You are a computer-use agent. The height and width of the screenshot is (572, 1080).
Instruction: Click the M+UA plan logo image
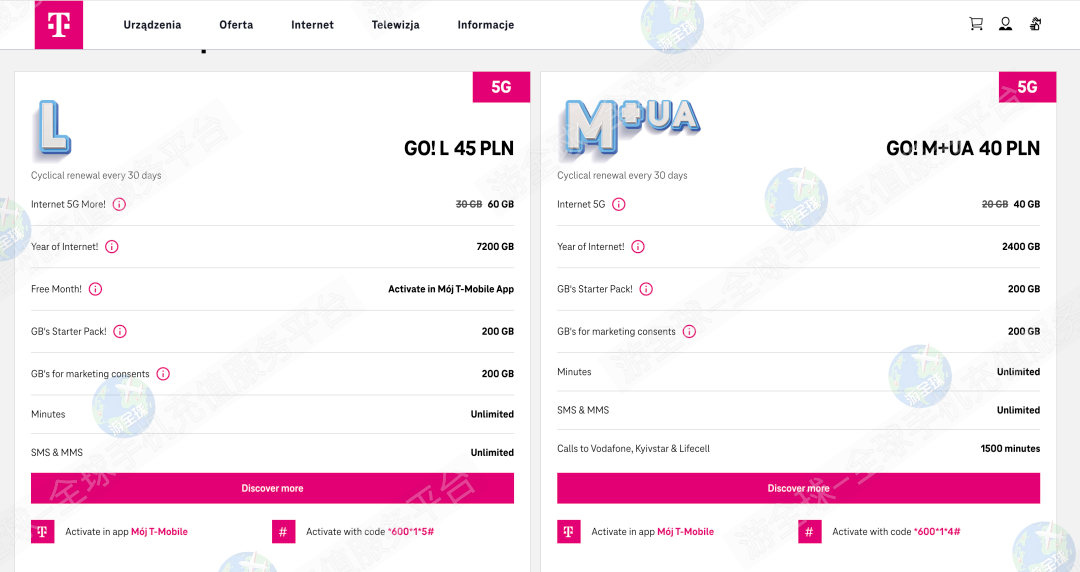630,128
